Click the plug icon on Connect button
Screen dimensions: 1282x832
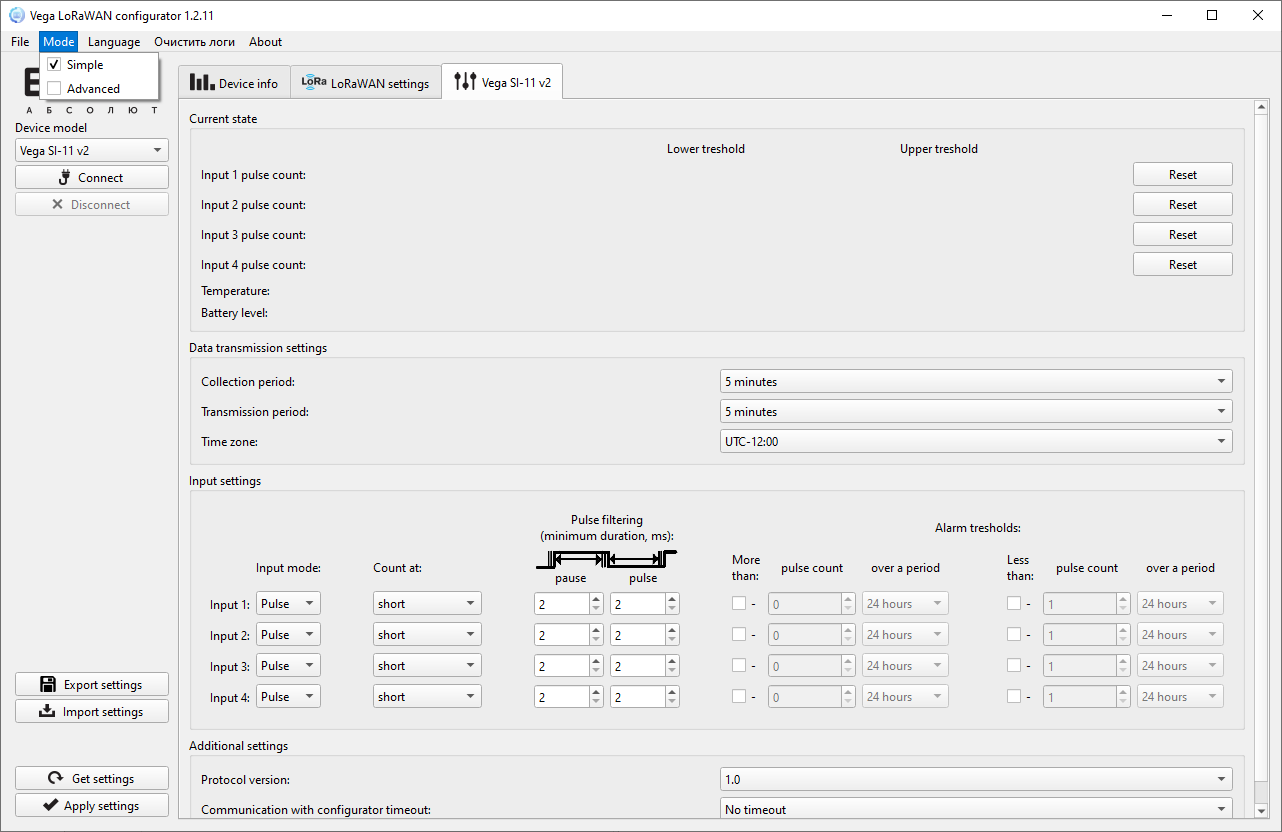tap(66, 177)
